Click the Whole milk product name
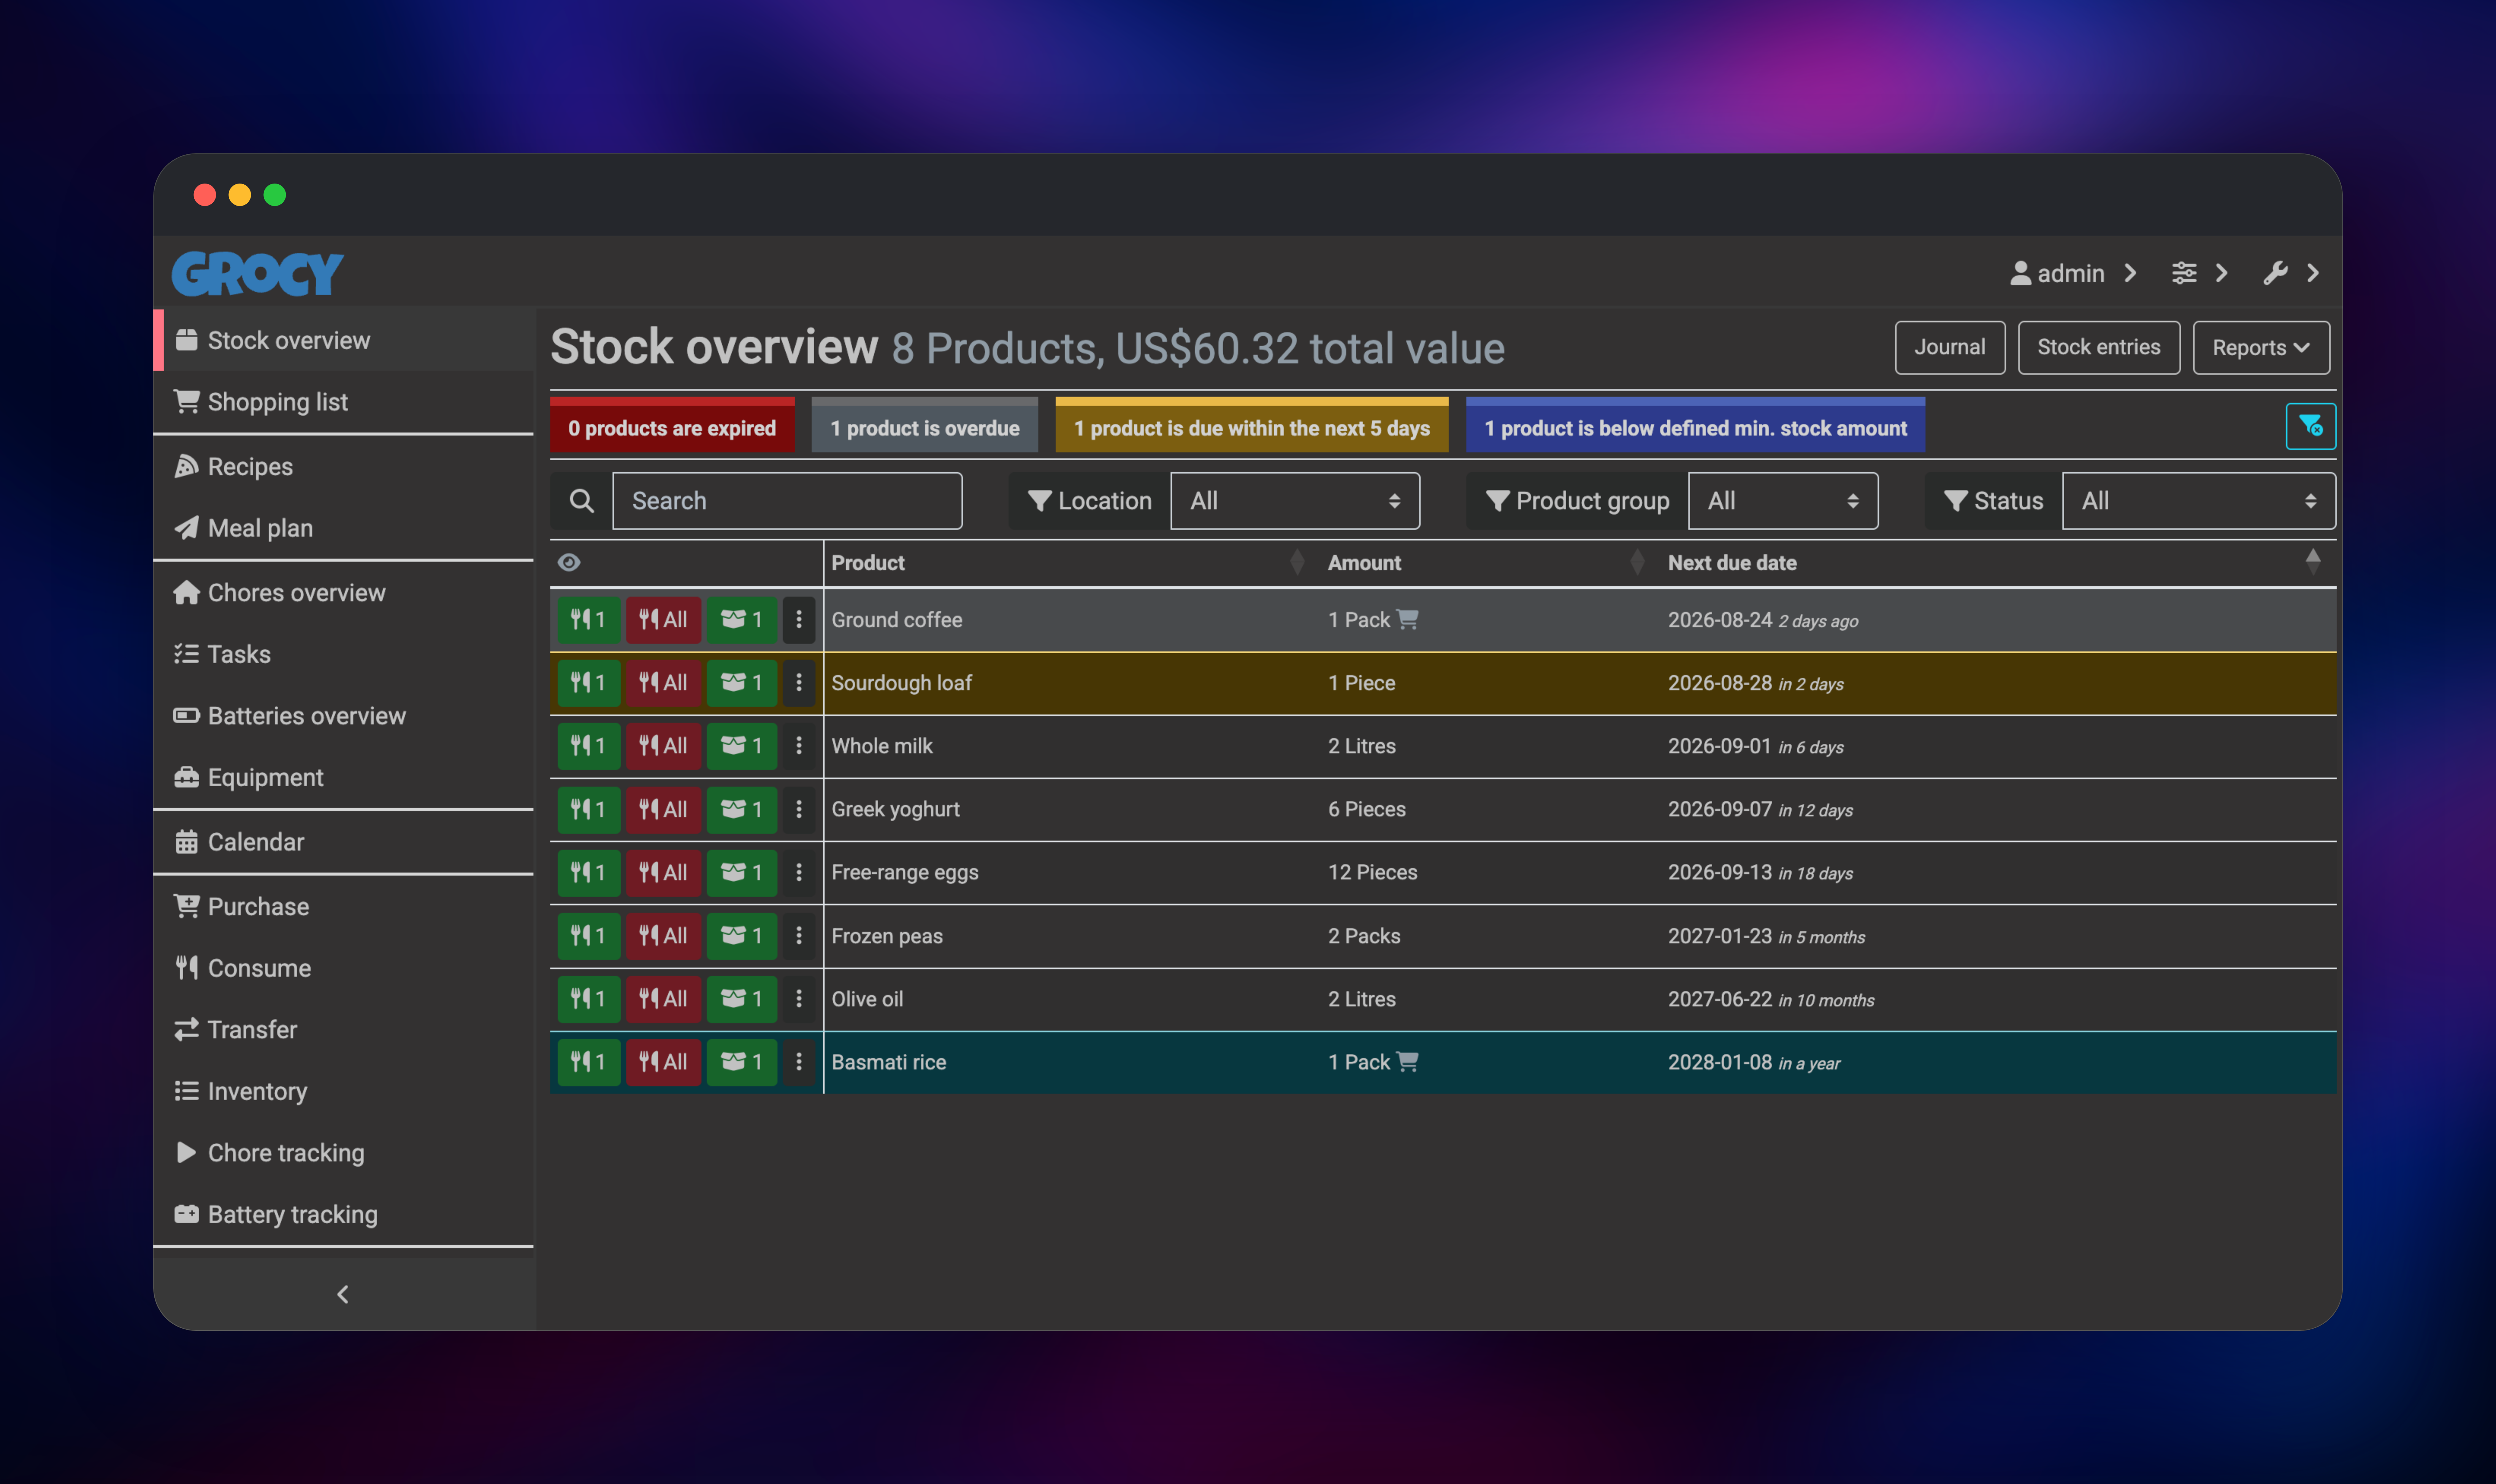Image resolution: width=2496 pixels, height=1484 pixels. (881, 746)
